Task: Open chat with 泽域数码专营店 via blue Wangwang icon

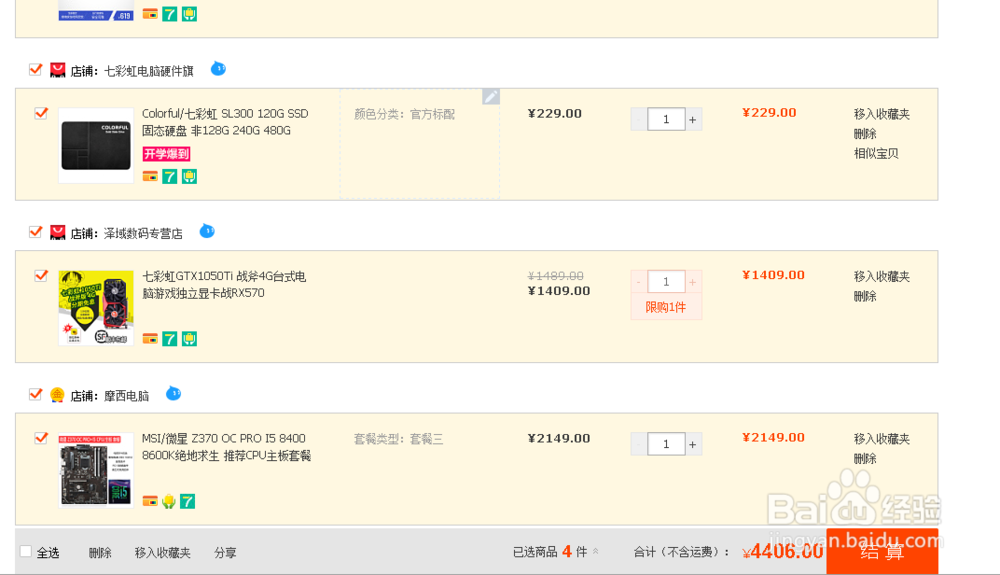Action: point(207,231)
